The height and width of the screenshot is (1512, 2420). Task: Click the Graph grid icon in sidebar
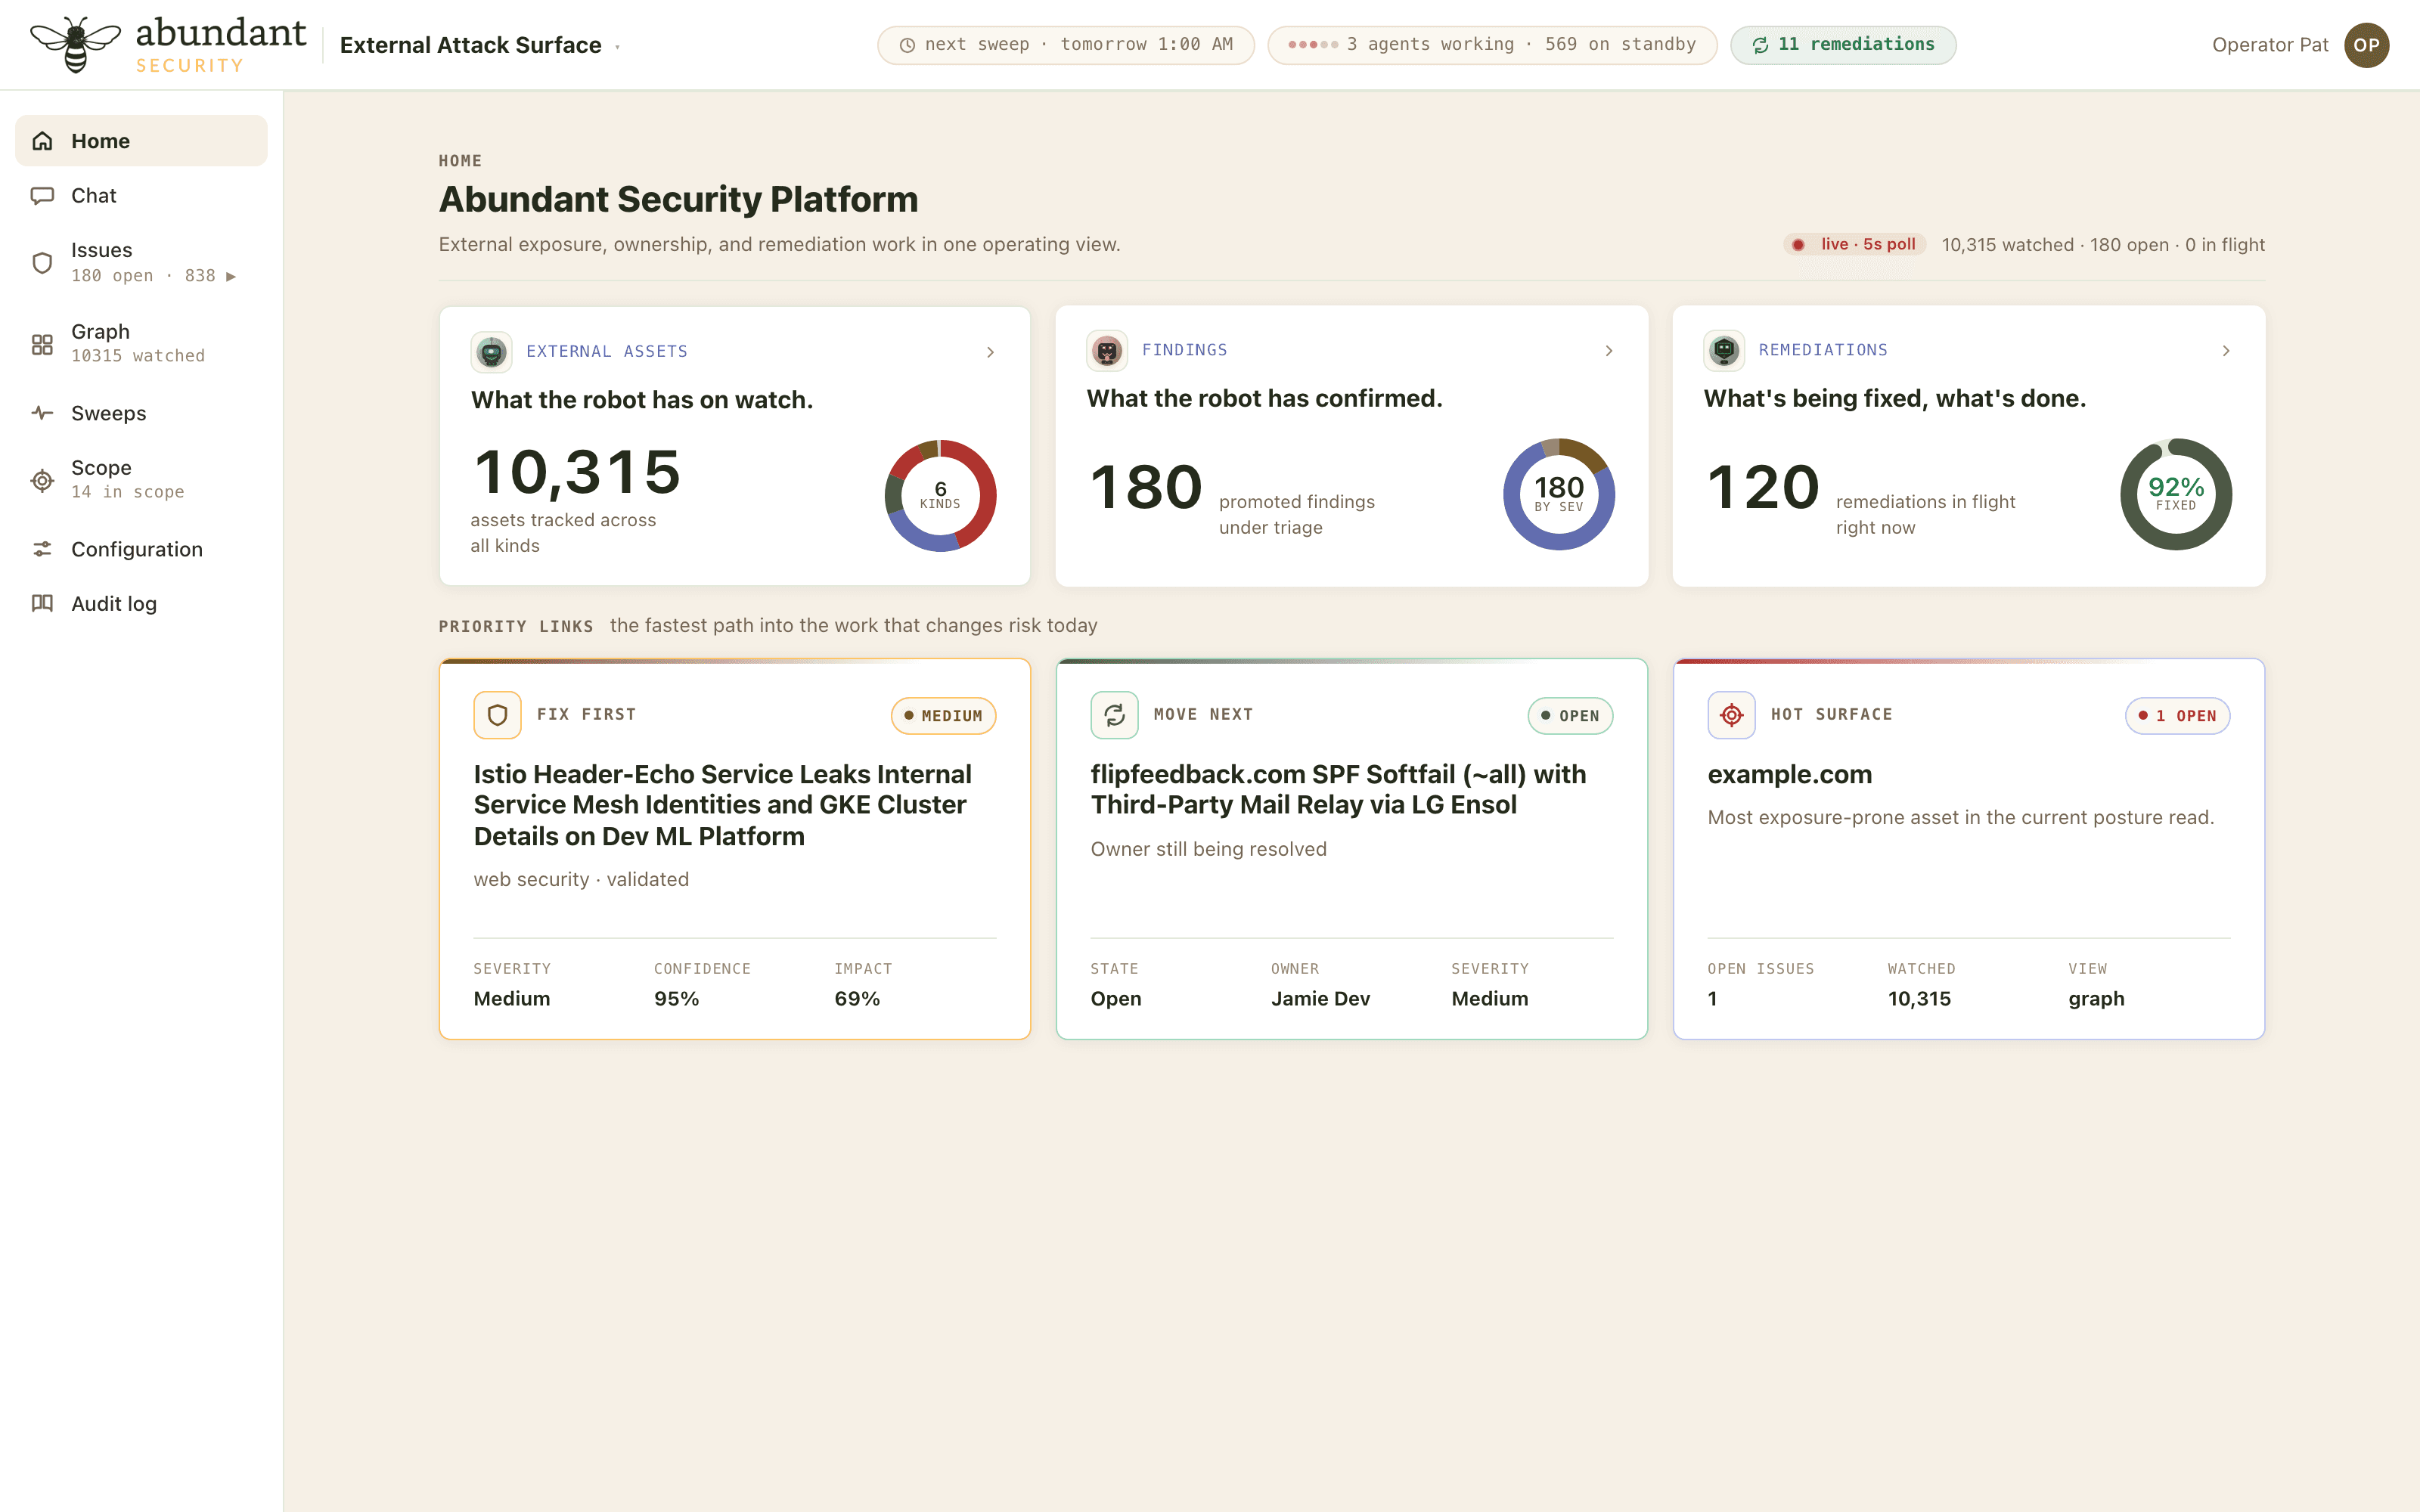42,344
